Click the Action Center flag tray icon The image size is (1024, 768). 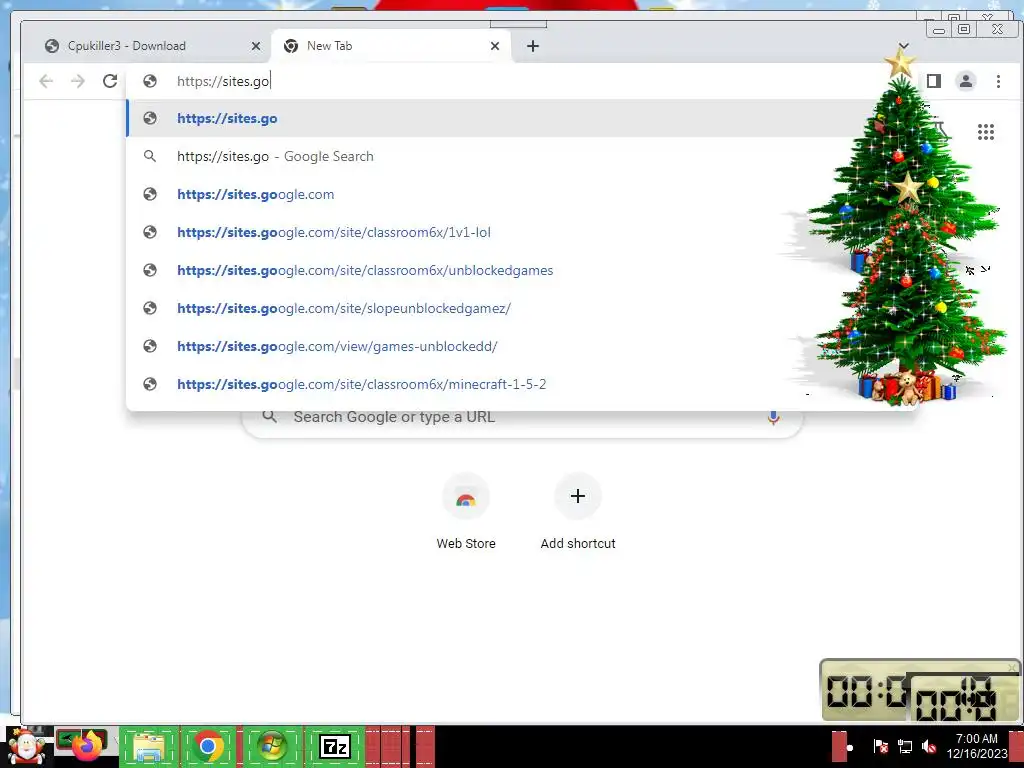[x=880, y=746]
